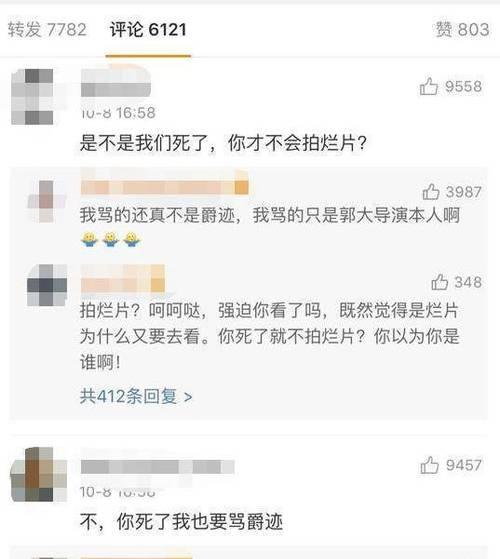The image size is (500, 559).
Task: Open the 转发 7782 tab
Action: 47,29
